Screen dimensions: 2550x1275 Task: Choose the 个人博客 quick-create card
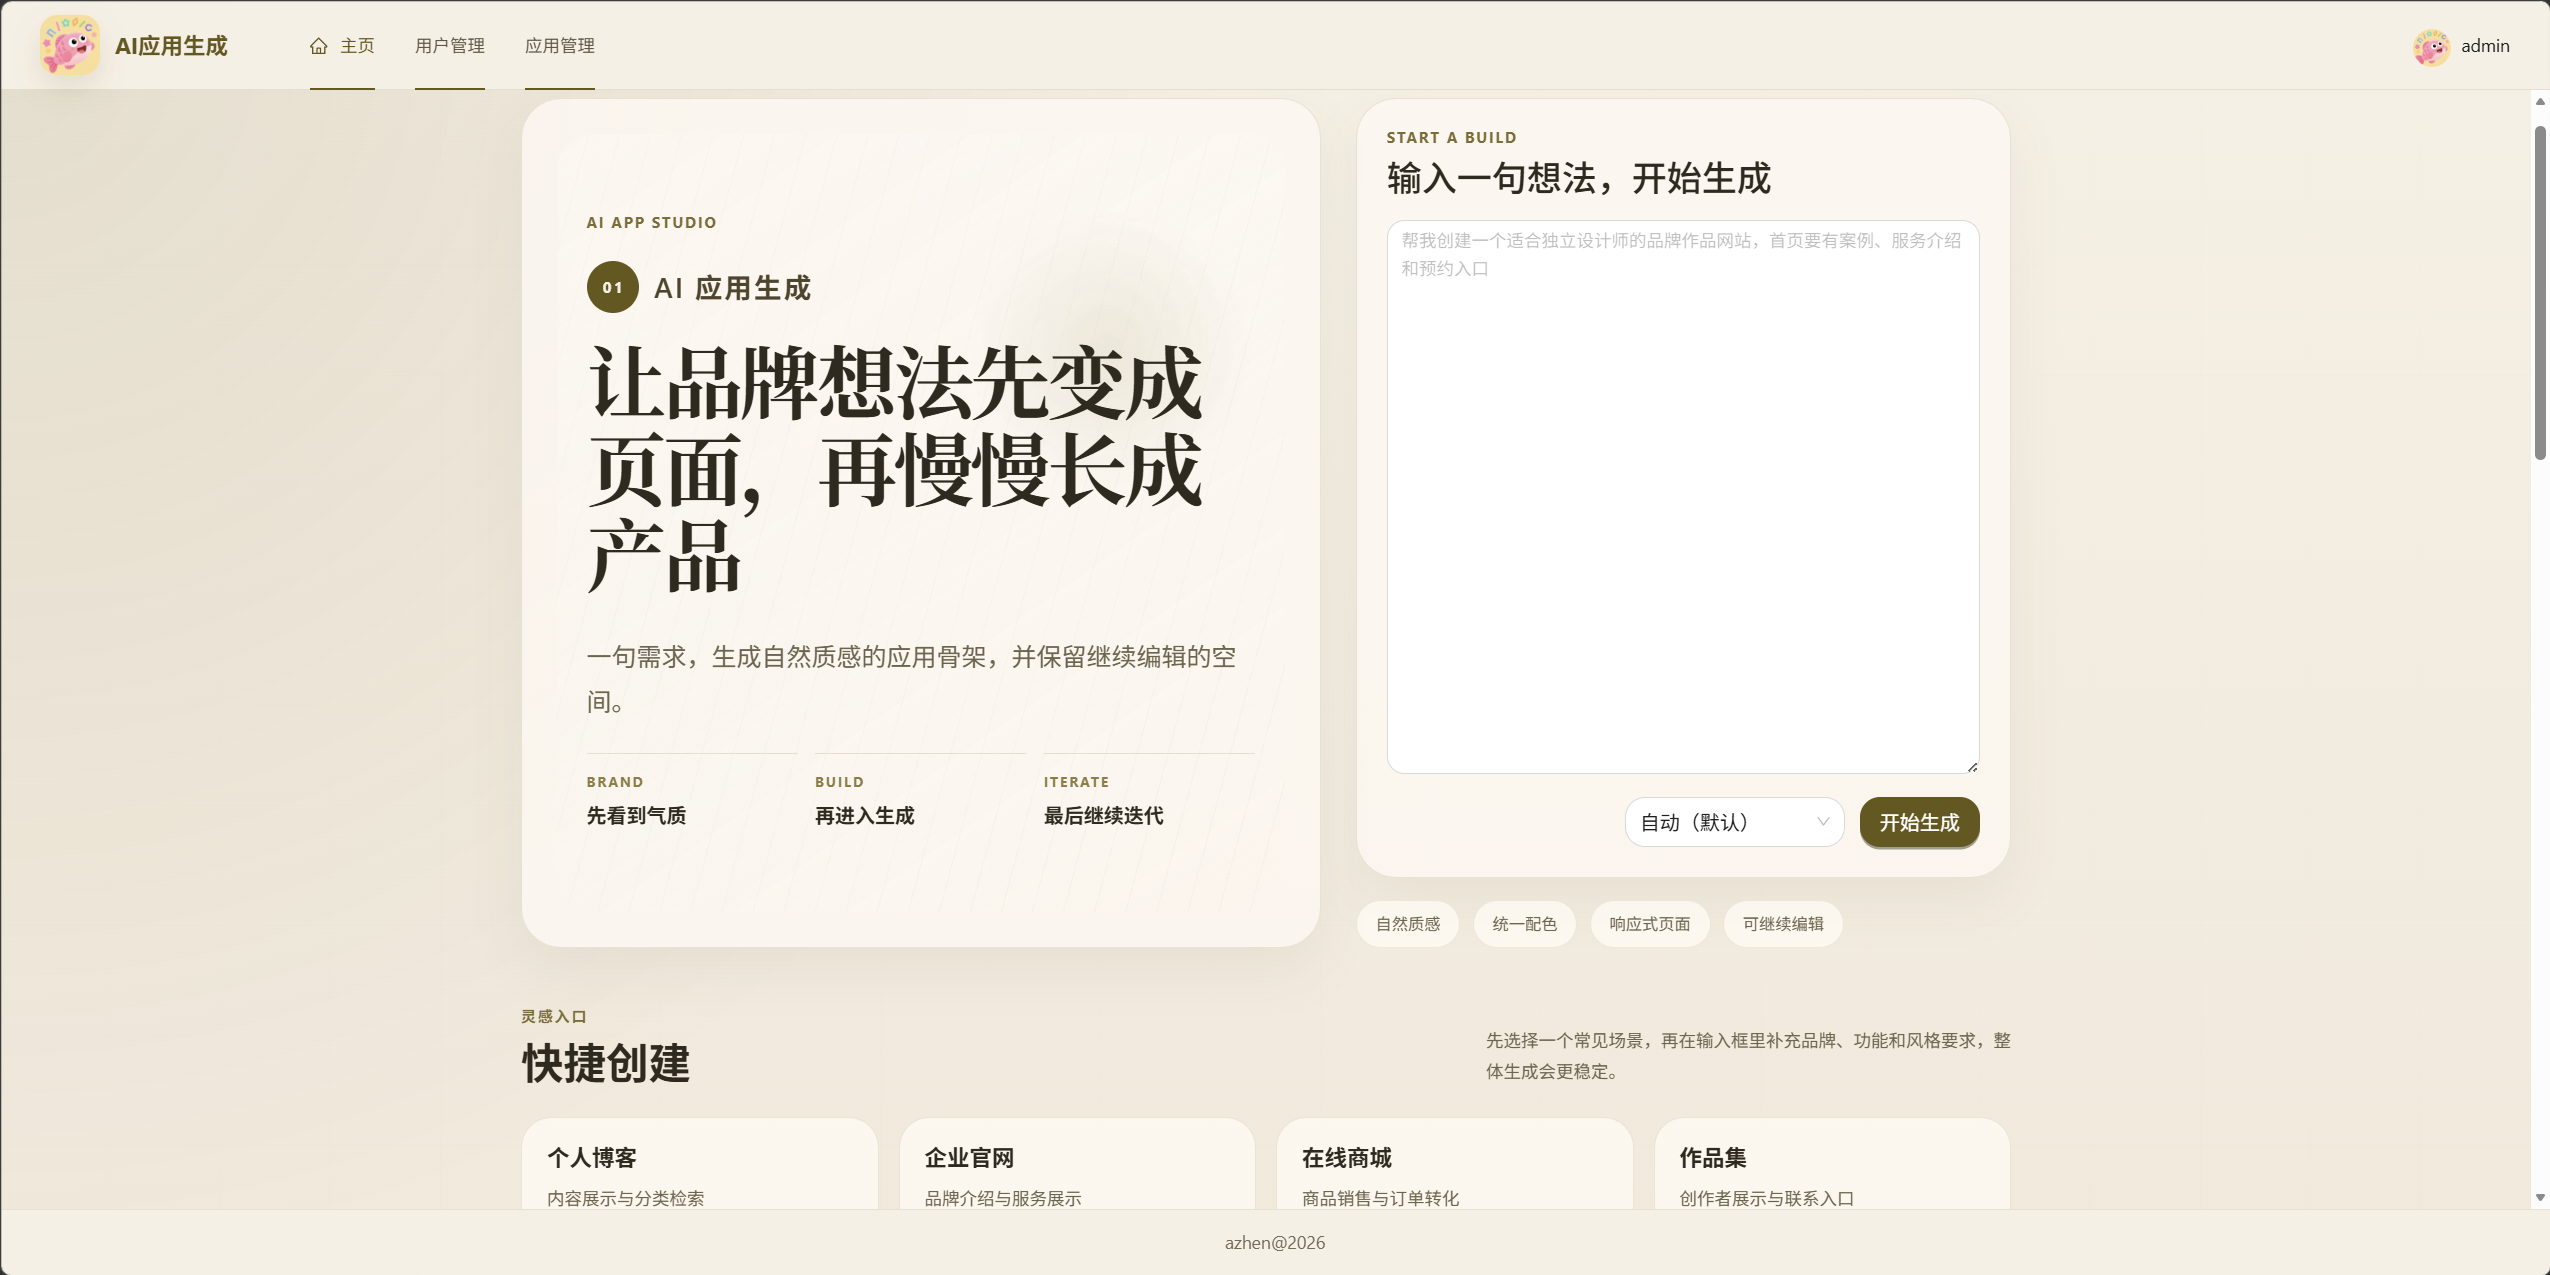coord(700,1164)
